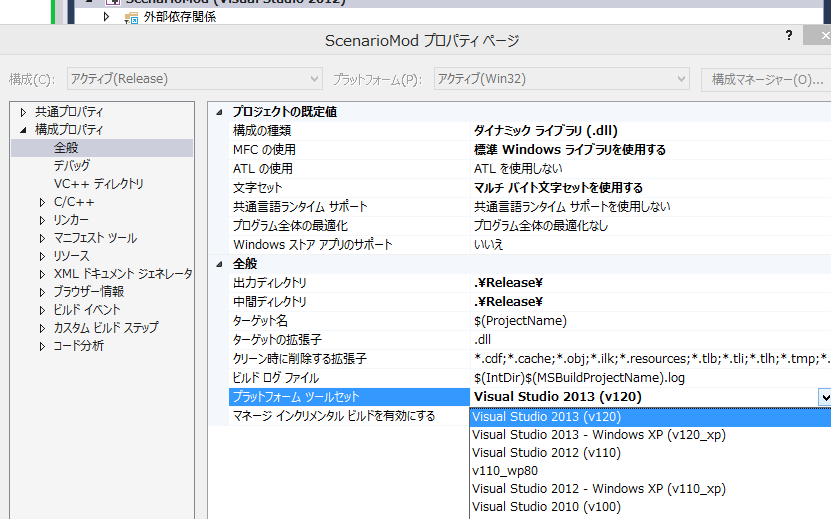Select デバッグ in the property tree
The height and width of the screenshot is (519, 831).
click(71, 166)
